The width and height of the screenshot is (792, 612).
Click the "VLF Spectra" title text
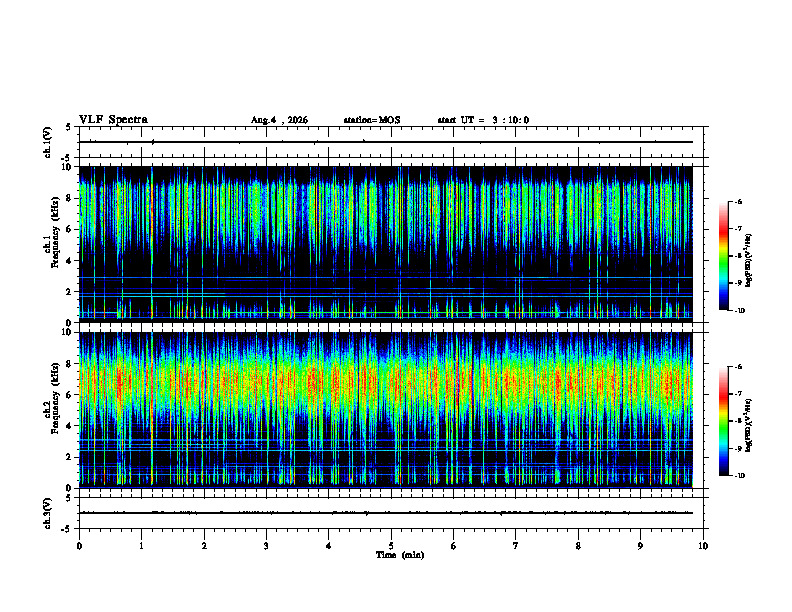(113, 120)
